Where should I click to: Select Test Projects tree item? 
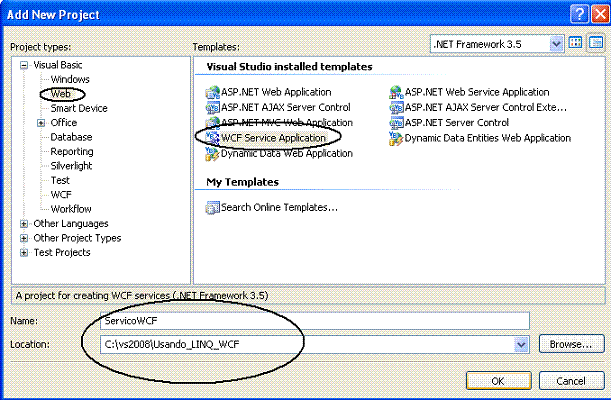coord(62,252)
